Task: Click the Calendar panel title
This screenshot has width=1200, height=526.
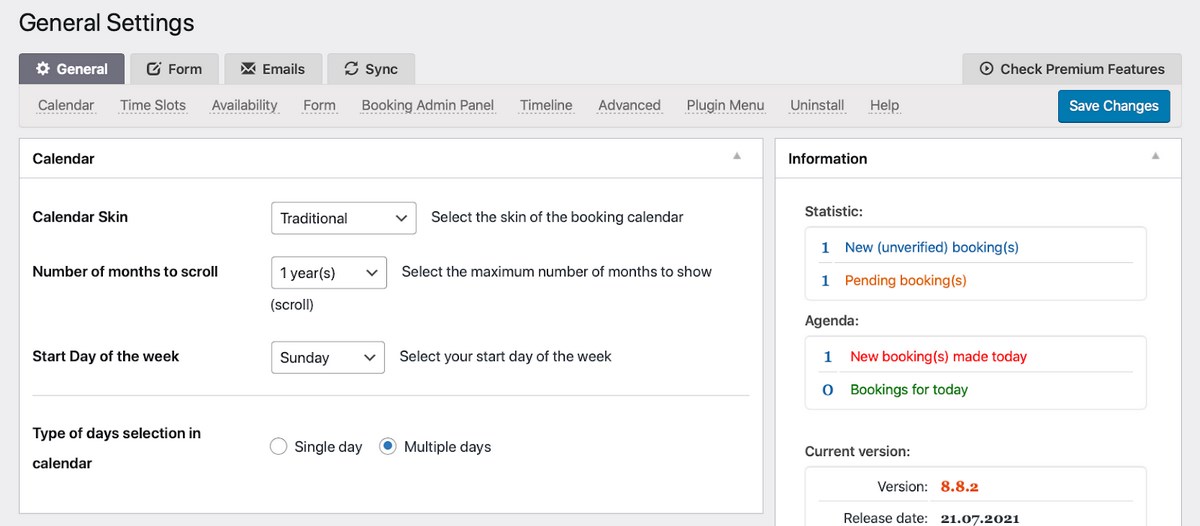Action: [x=63, y=158]
